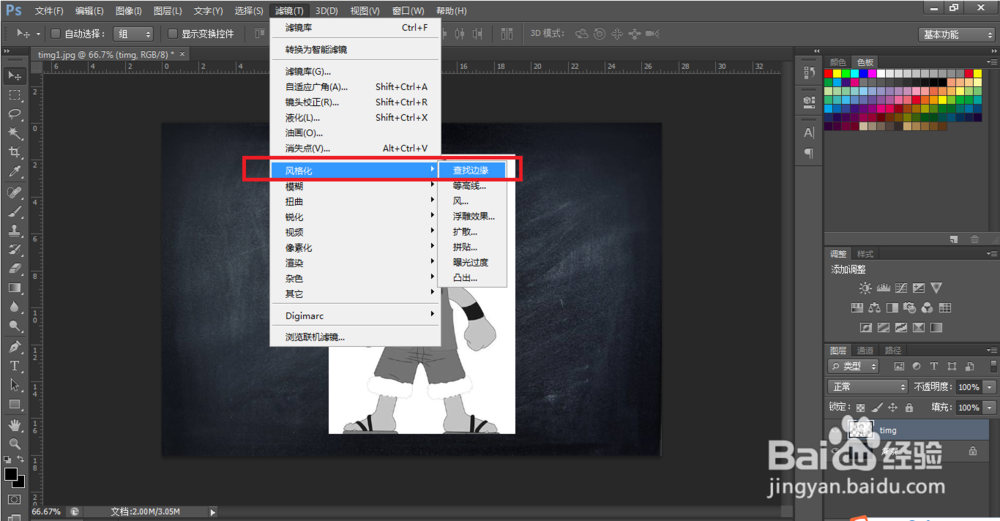Open the 不透明度 opacity dropdown arrow

(990, 387)
